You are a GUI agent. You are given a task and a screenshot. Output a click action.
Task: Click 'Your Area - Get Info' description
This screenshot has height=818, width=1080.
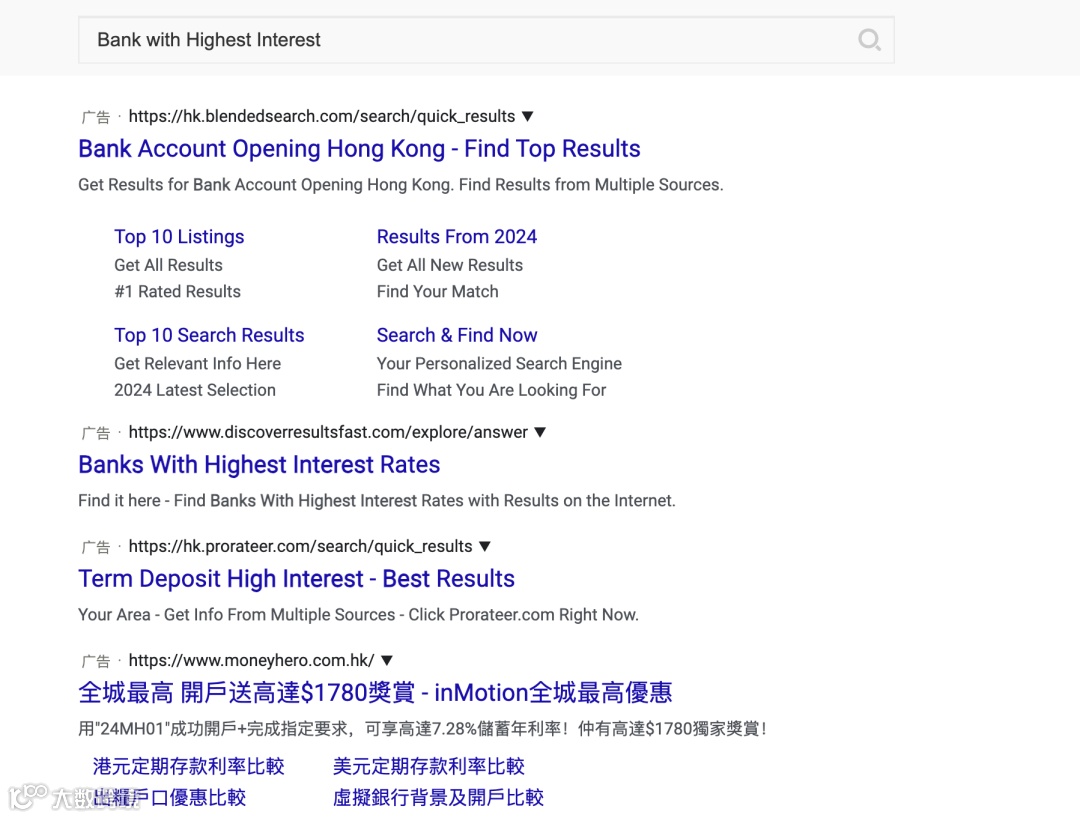(358, 615)
